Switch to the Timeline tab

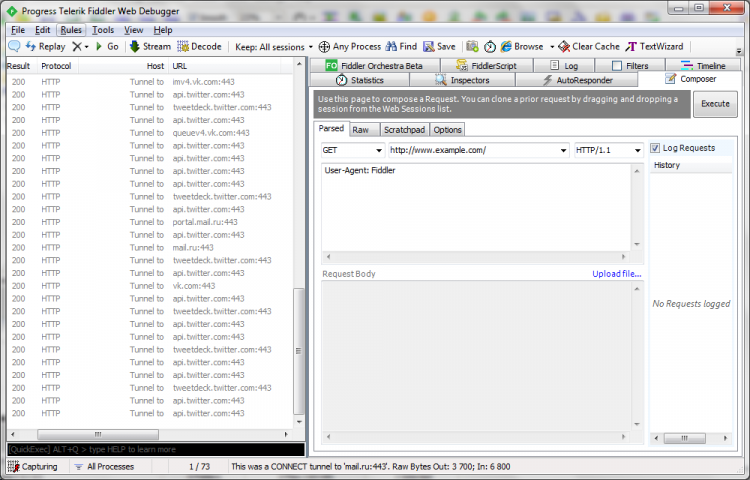coord(703,65)
